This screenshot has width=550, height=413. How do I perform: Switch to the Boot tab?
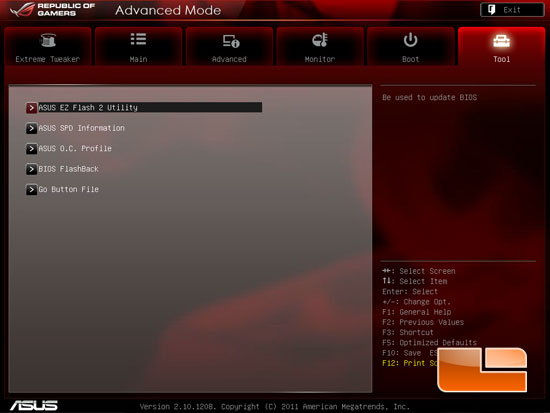click(410, 46)
